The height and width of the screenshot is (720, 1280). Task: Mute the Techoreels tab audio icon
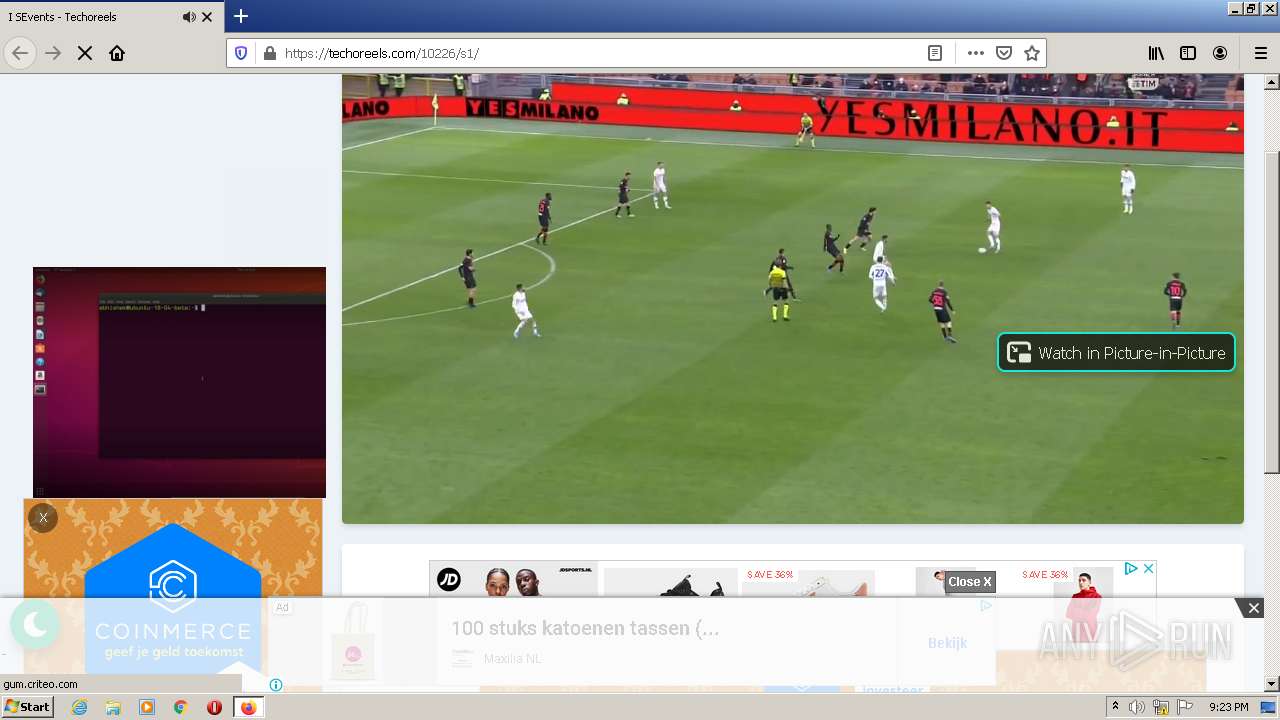pos(189,17)
